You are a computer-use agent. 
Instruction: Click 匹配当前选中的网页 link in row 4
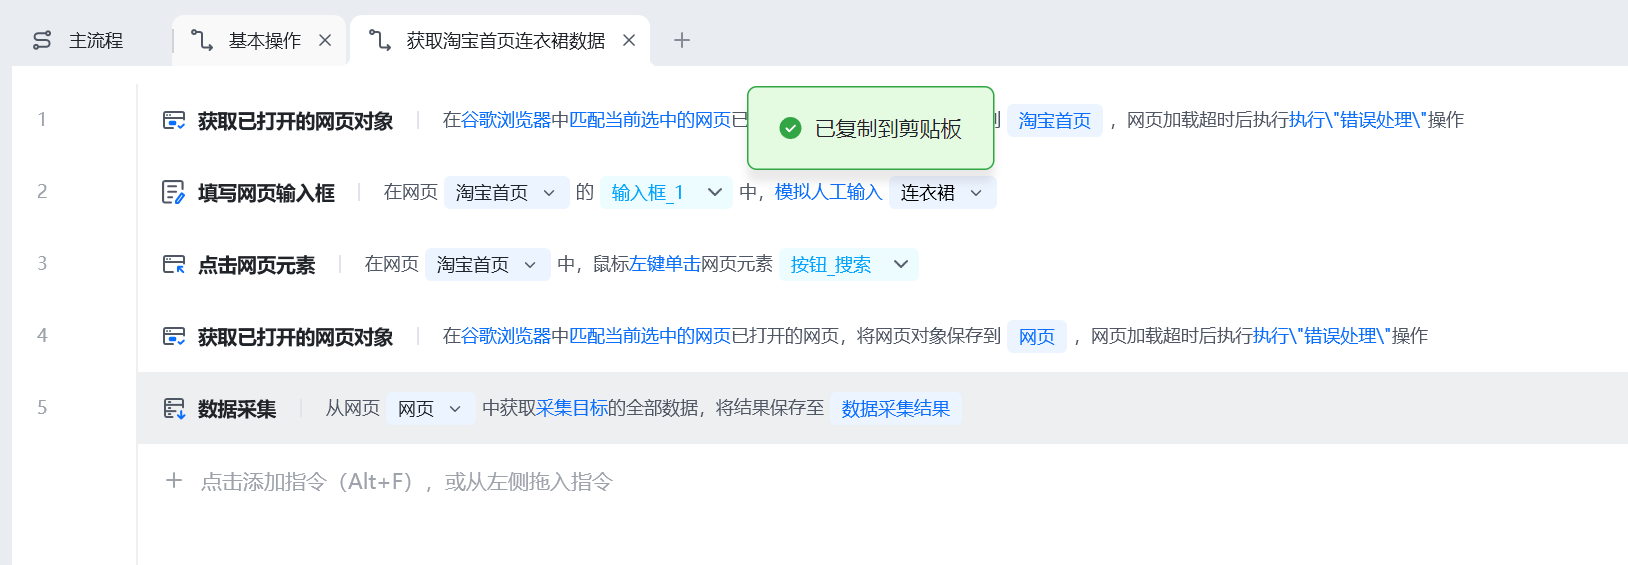(650, 336)
